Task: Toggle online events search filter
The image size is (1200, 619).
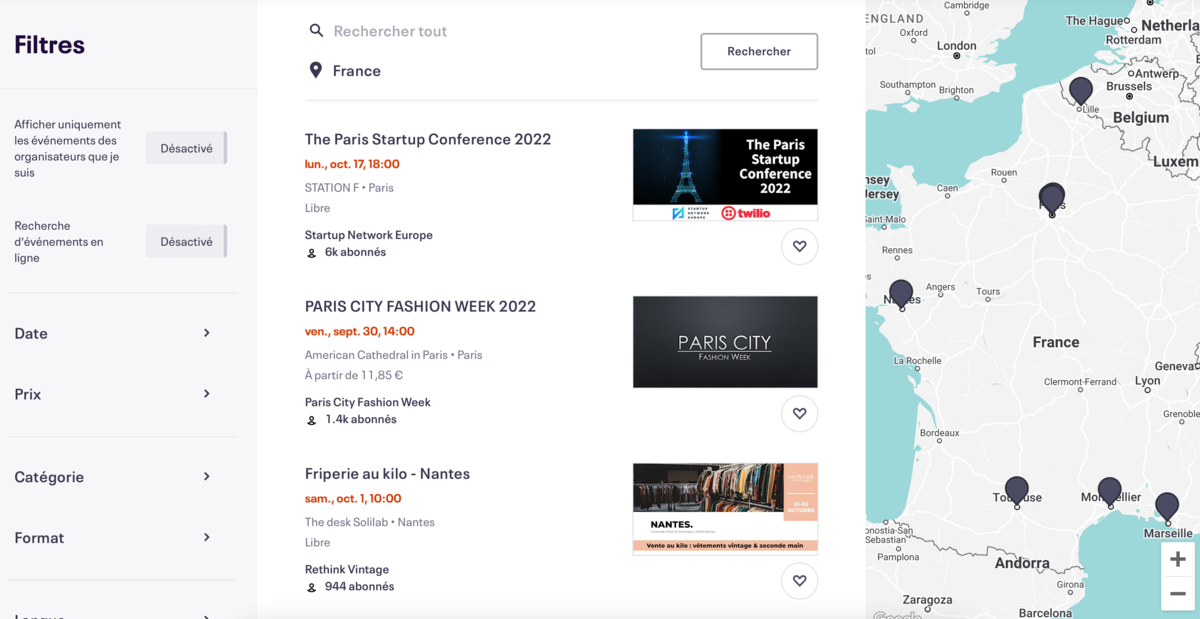Action: tap(187, 241)
